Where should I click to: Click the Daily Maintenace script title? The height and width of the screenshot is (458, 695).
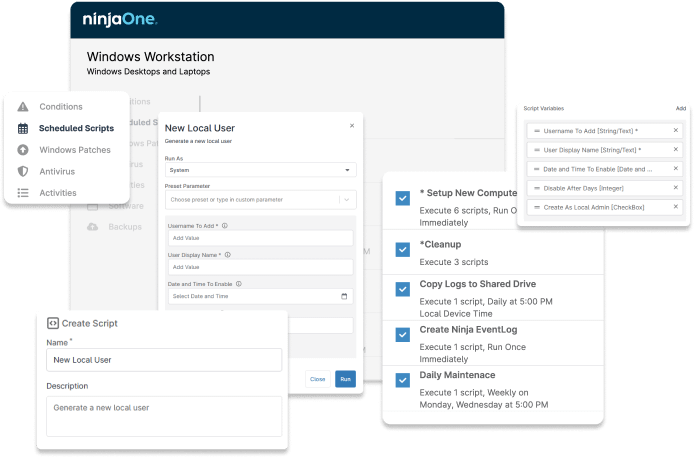(457, 375)
